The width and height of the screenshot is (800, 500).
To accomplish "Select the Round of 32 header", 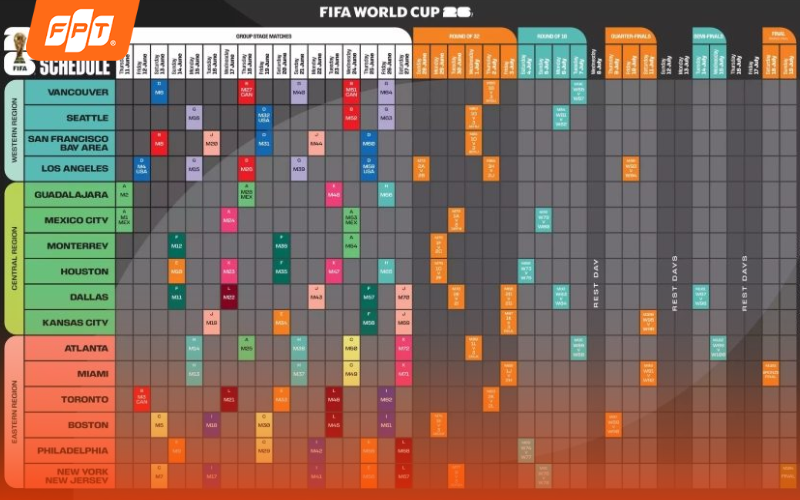I will tap(464, 36).
